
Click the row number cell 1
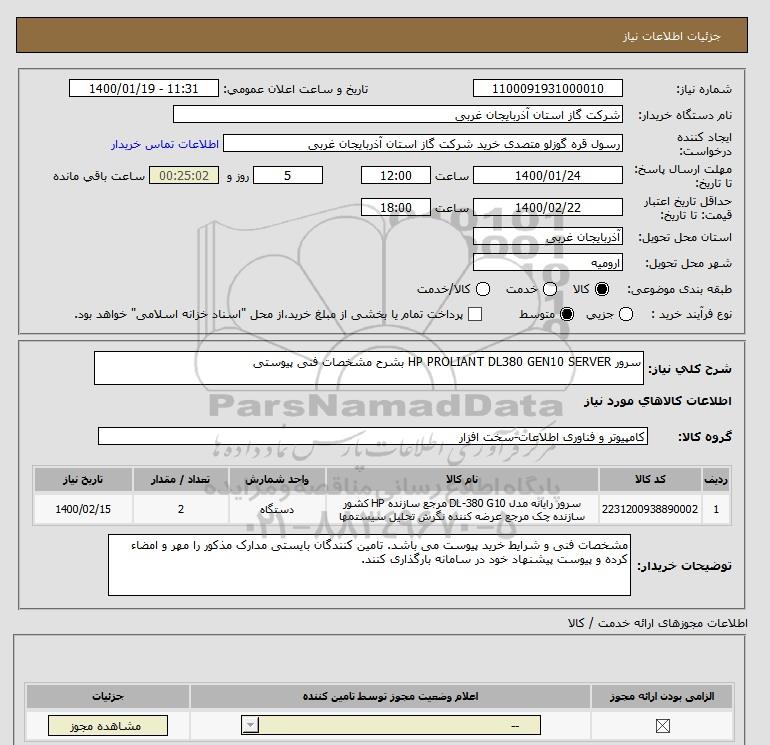716,509
